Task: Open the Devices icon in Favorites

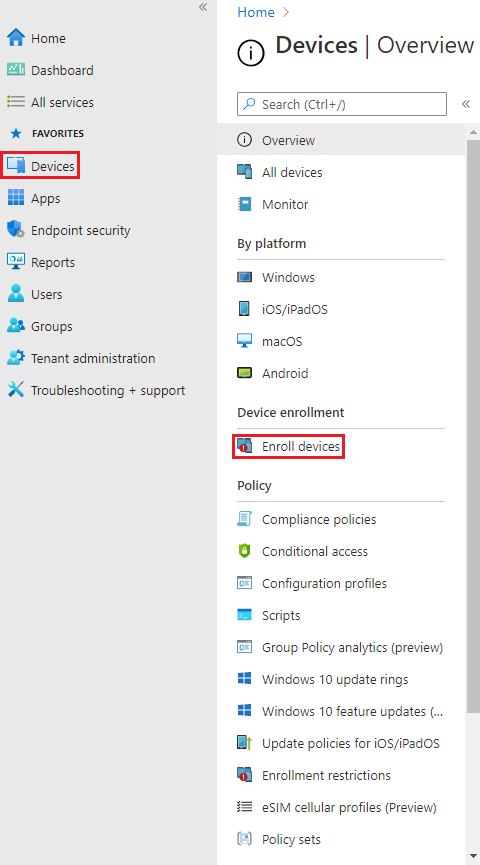Action: click(x=16, y=166)
